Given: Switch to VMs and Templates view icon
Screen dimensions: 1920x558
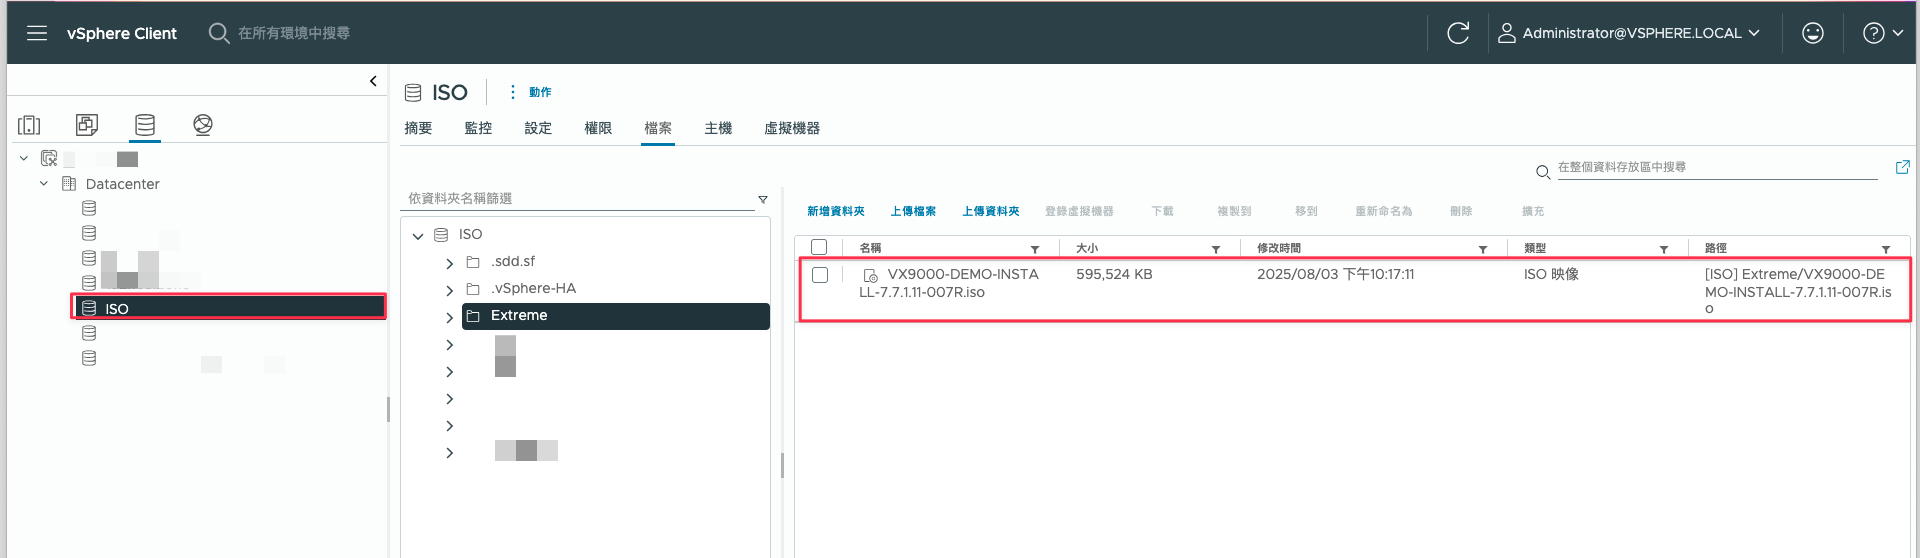Looking at the screenshot, I should (87, 125).
